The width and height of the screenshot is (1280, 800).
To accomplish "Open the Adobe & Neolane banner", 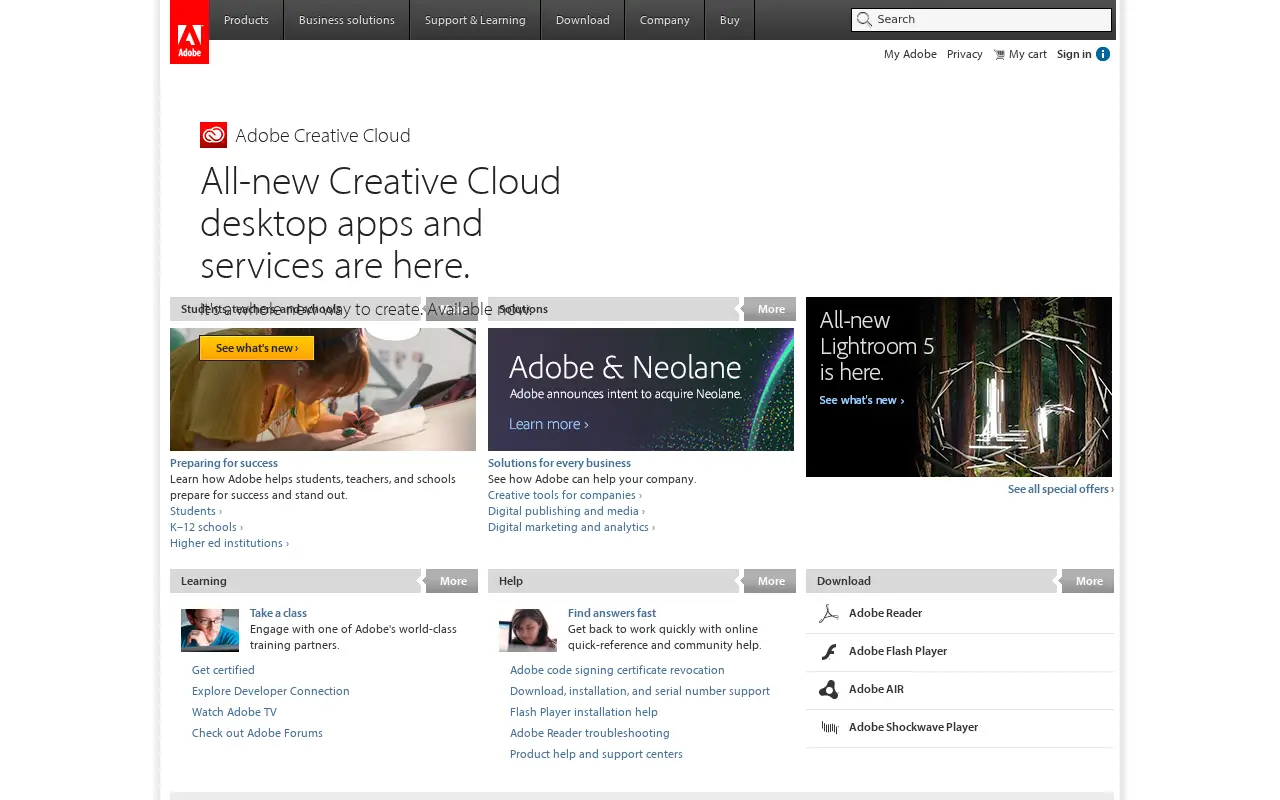I will [641, 389].
